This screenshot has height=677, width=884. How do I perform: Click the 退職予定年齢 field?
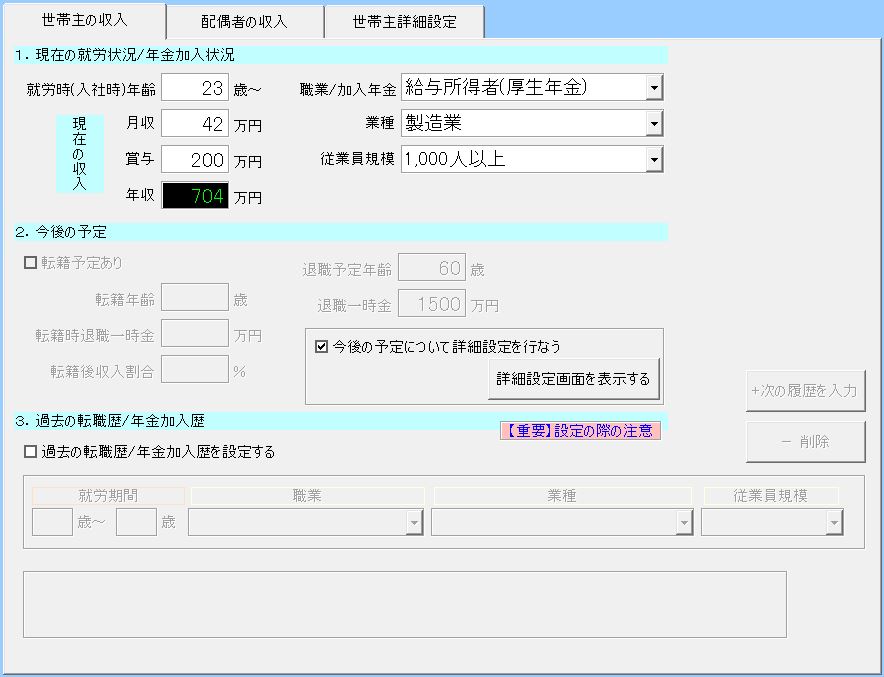pos(431,268)
